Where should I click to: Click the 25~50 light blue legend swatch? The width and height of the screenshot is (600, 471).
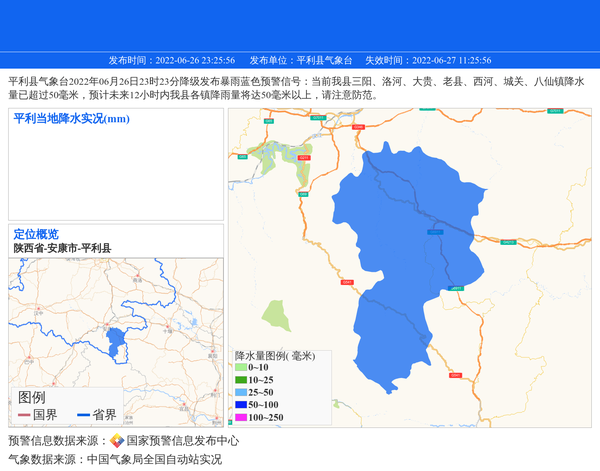click(241, 393)
